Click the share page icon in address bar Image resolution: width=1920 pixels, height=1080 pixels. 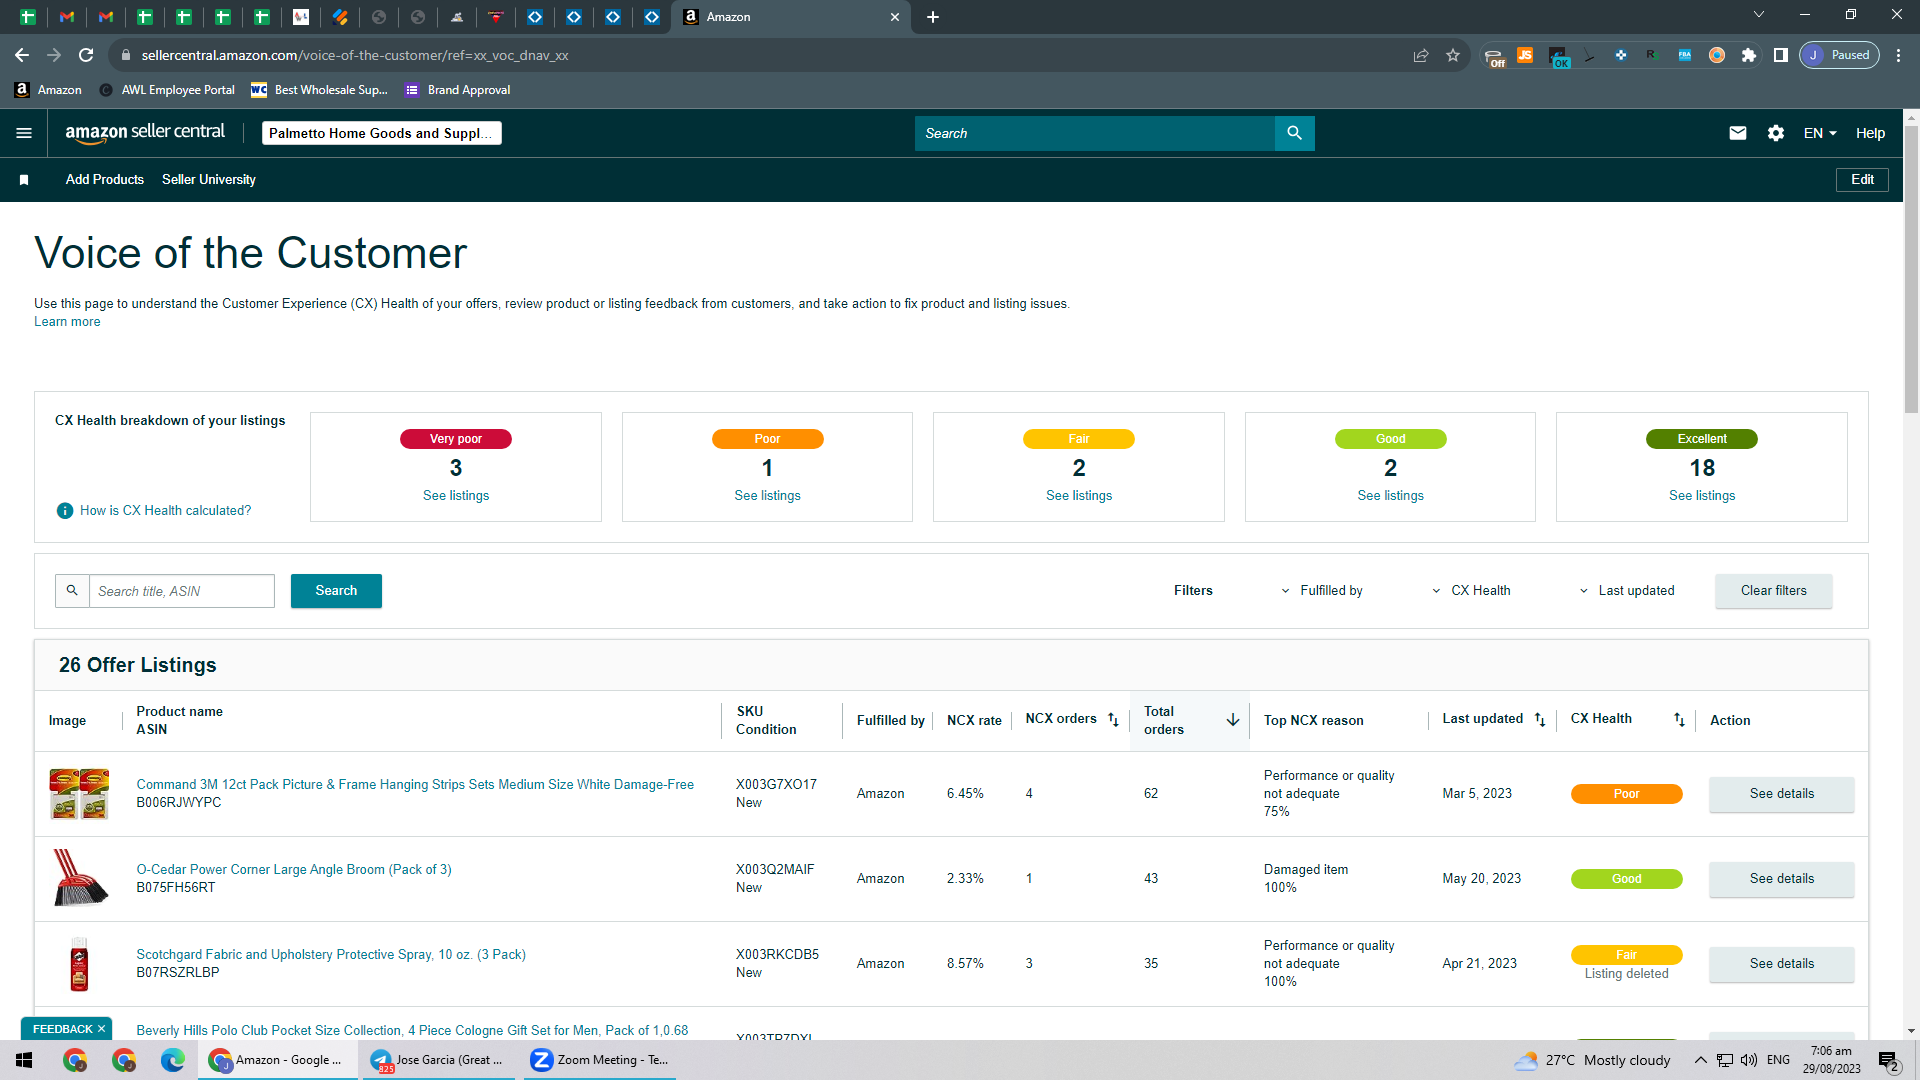click(x=1421, y=55)
